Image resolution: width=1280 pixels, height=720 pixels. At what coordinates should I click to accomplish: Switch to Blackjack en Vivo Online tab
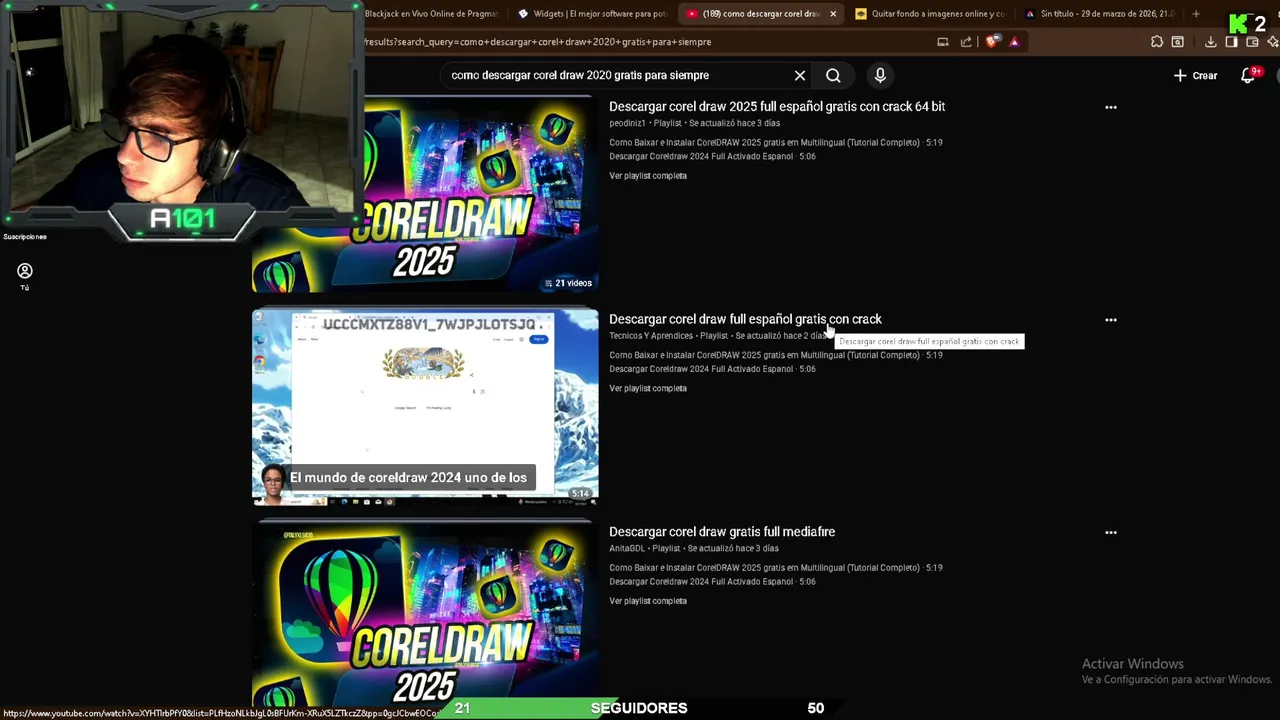(x=430, y=14)
